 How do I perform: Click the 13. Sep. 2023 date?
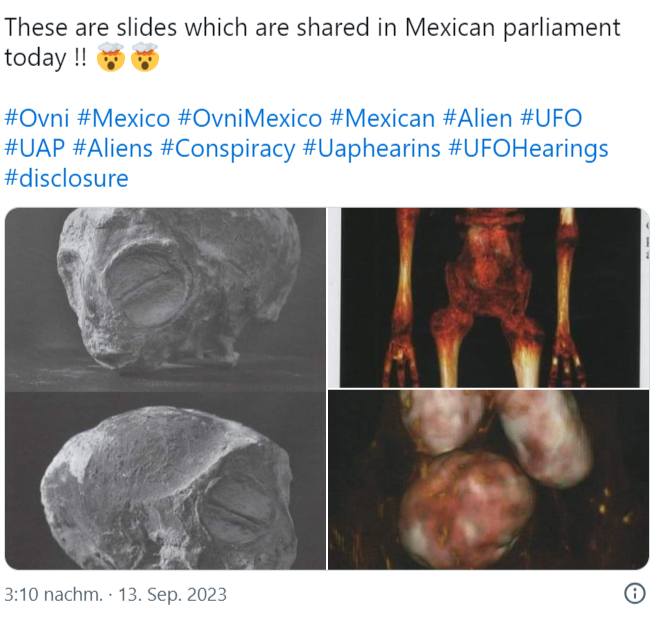click(172, 594)
